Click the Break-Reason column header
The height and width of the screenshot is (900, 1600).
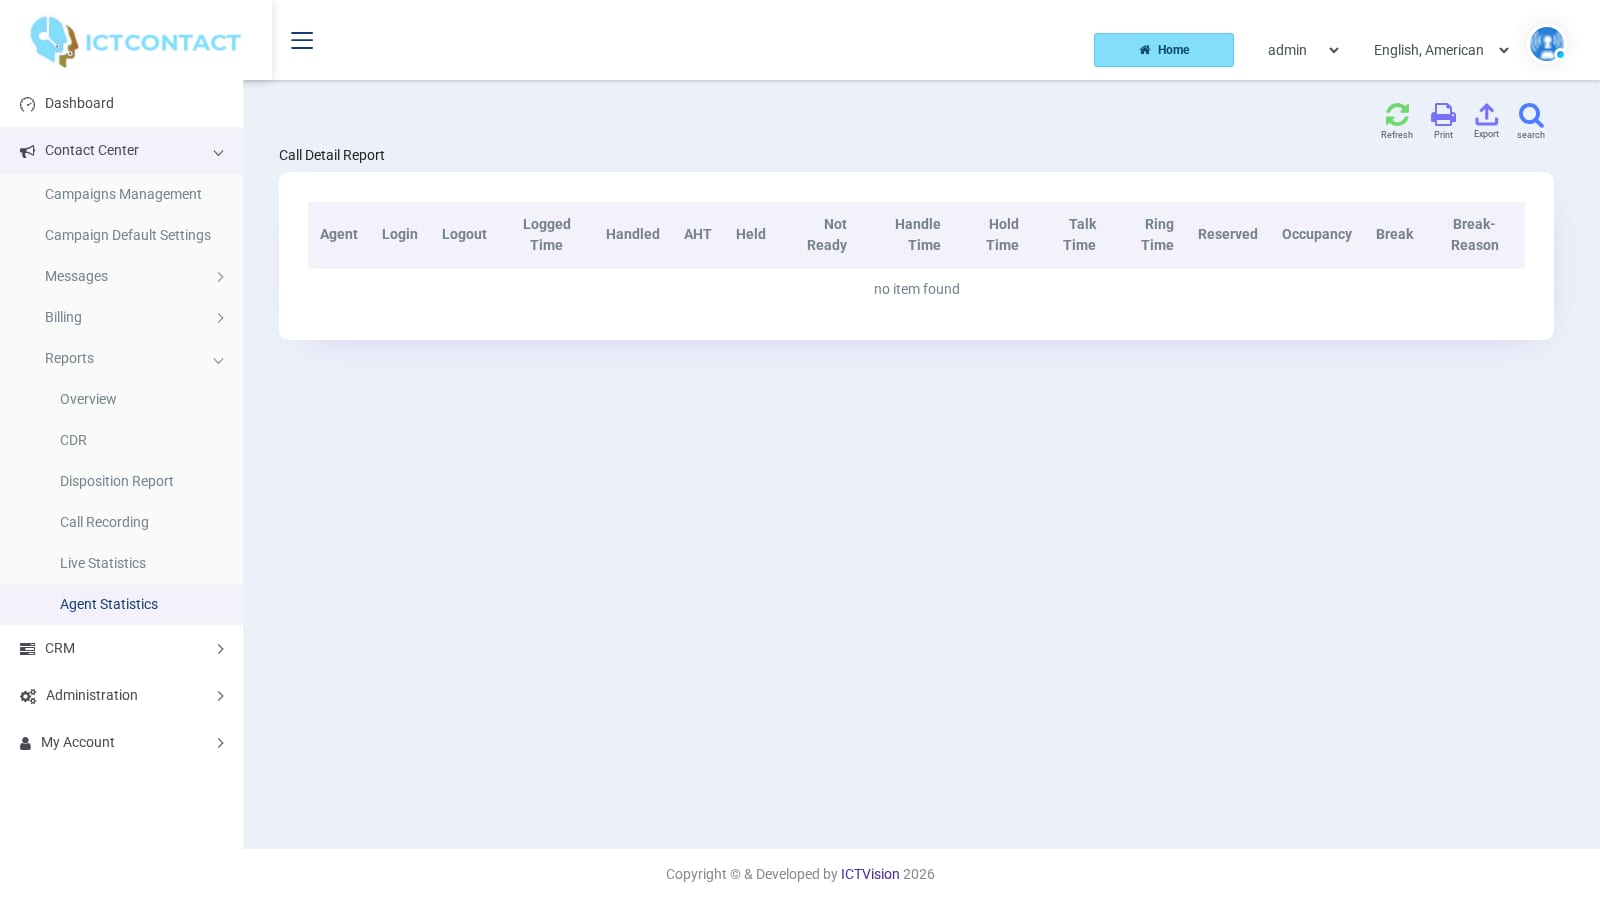pyautogui.click(x=1475, y=235)
